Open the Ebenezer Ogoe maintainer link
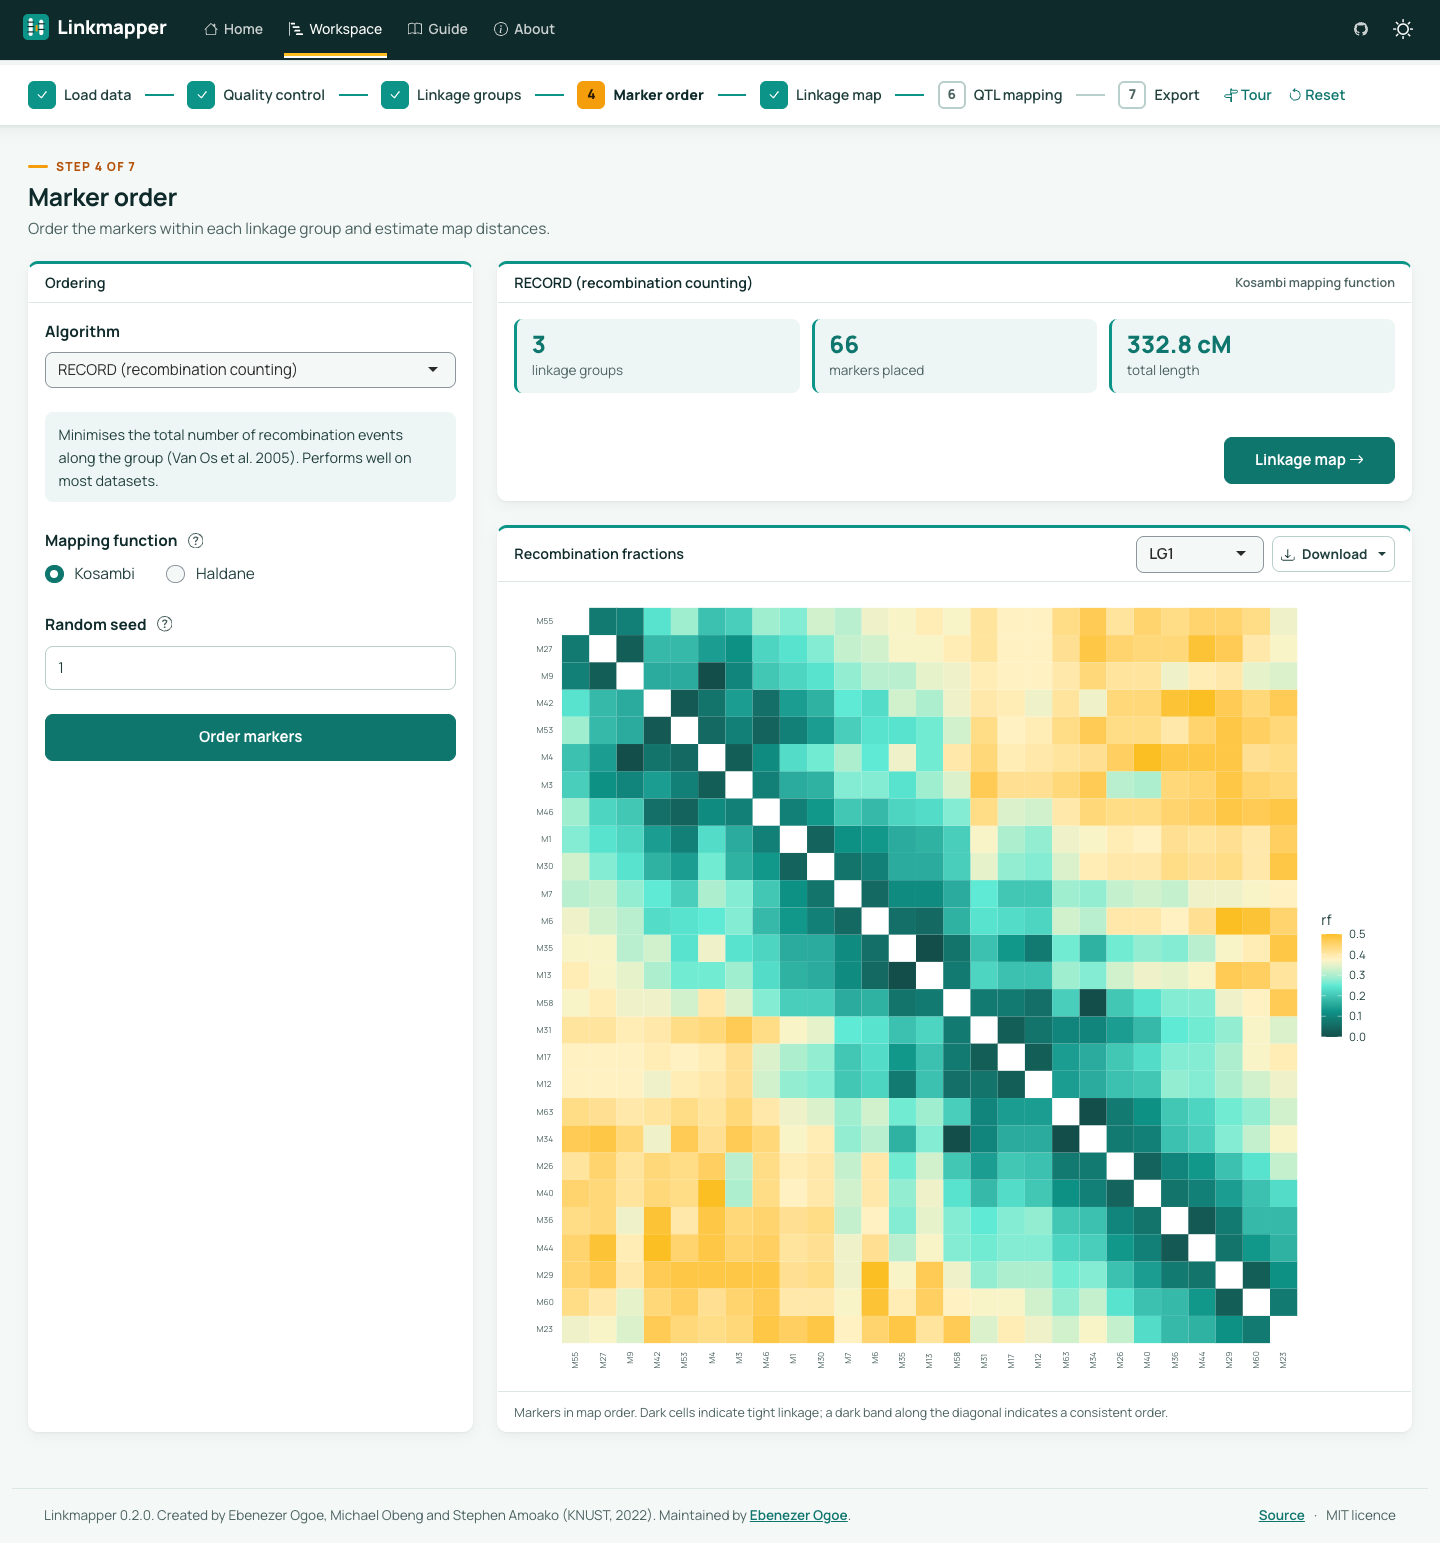The height and width of the screenshot is (1543, 1440). coord(798,1515)
